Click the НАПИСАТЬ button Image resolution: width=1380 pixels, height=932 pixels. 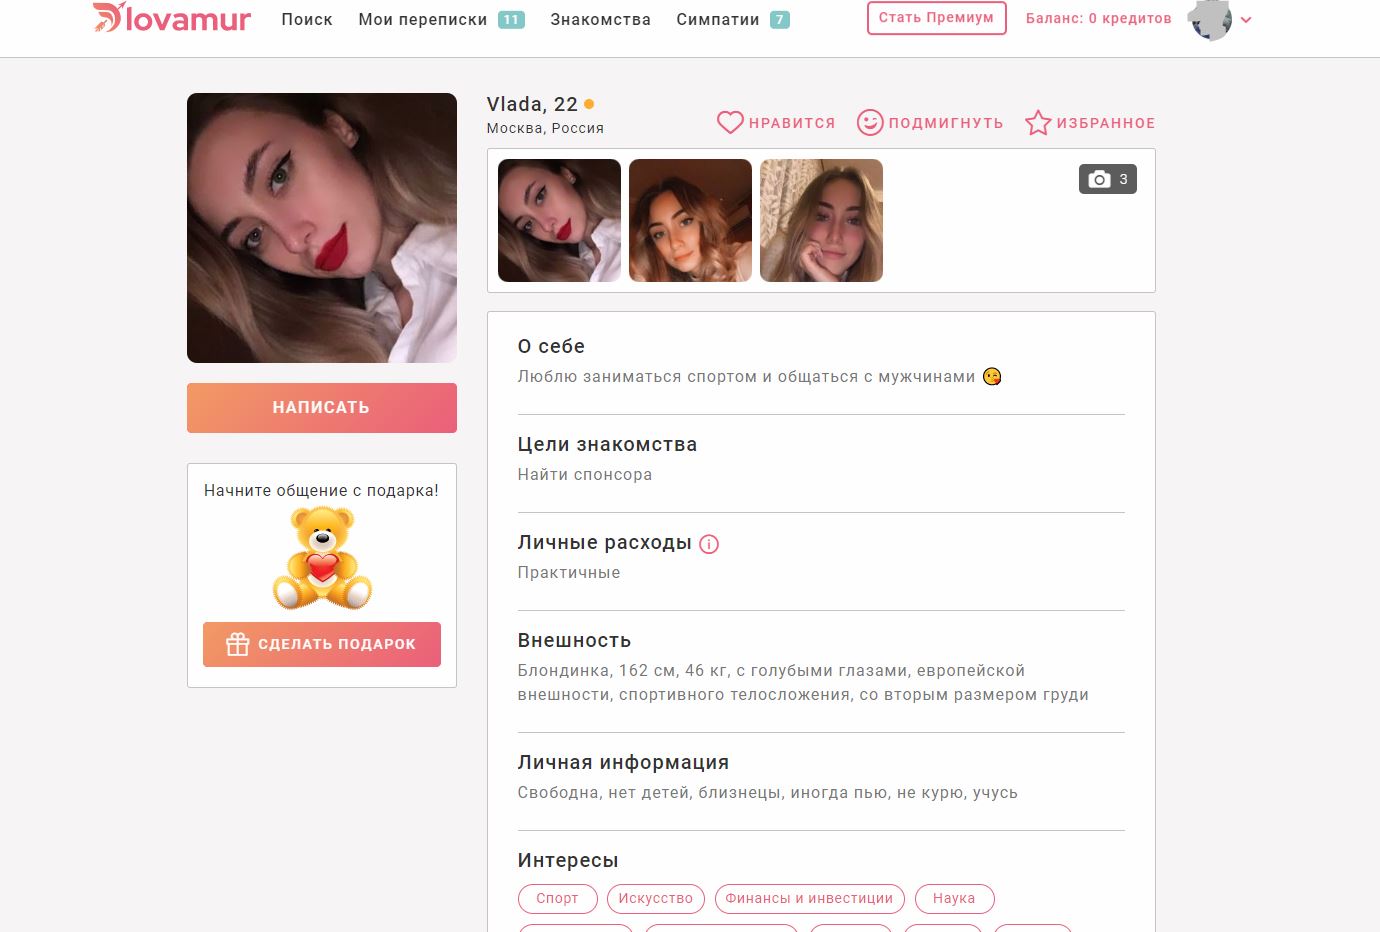pos(322,408)
